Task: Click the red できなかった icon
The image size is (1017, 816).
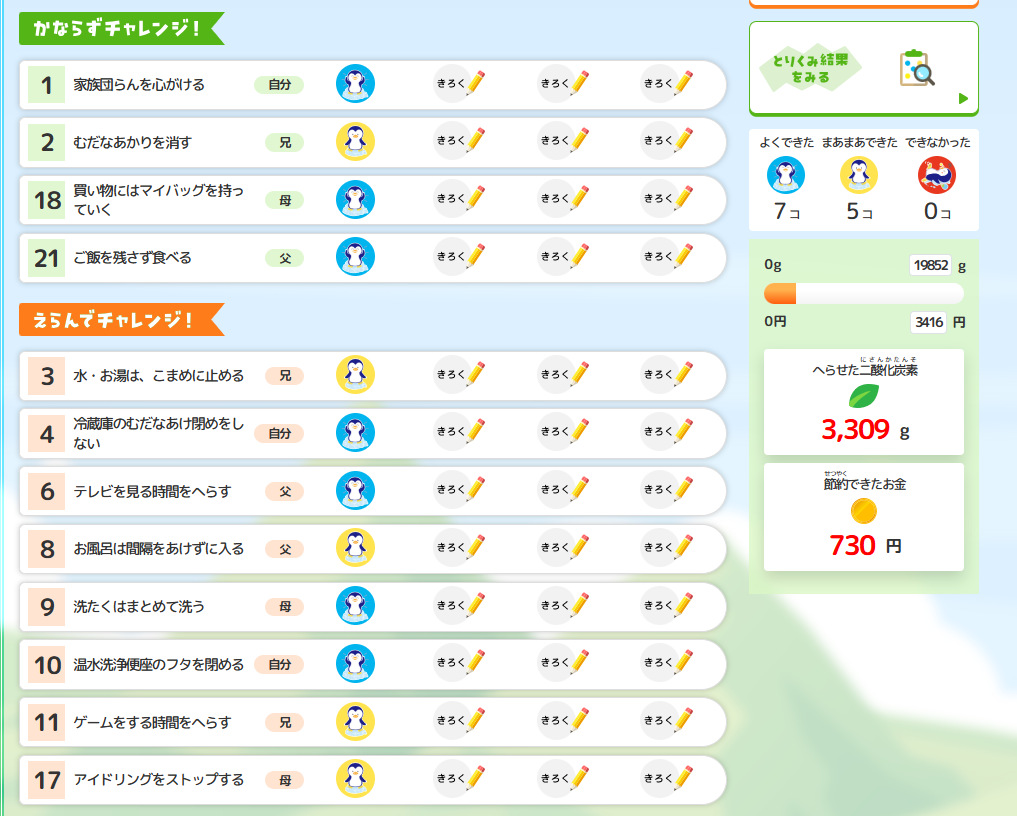Action: (937, 176)
